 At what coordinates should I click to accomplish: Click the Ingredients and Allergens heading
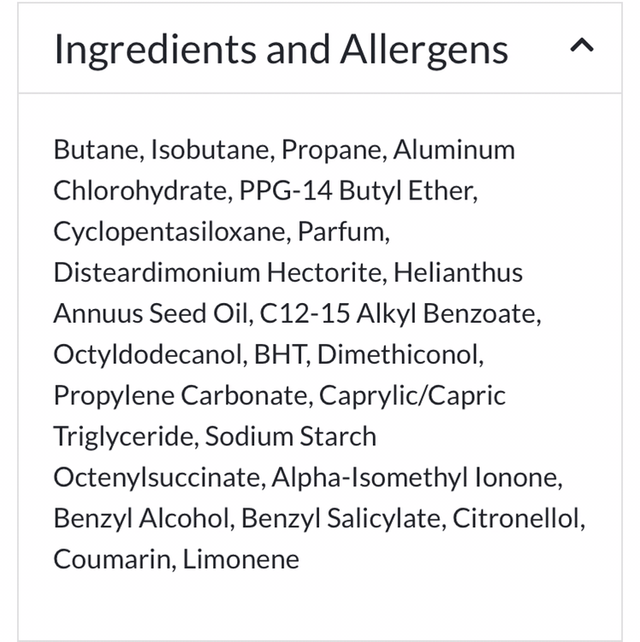281,49
